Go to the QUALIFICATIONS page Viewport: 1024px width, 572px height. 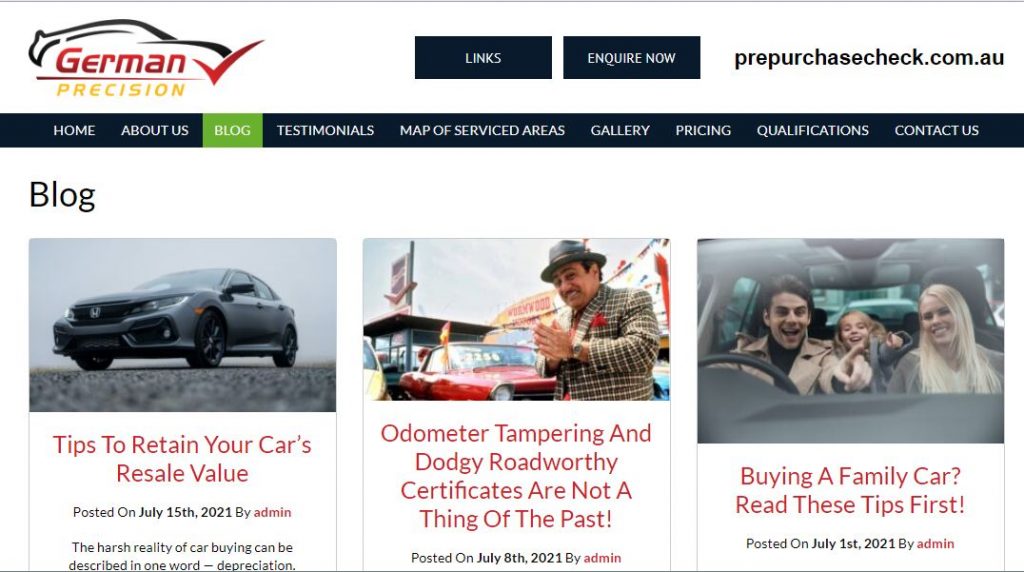[x=812, y=130]
